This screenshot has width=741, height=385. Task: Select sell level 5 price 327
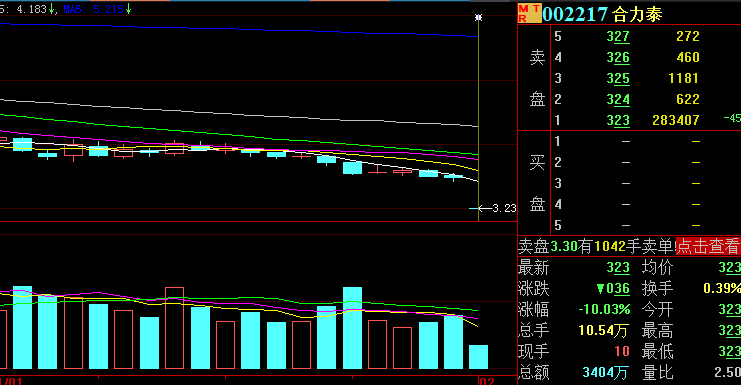coord(618,36)
